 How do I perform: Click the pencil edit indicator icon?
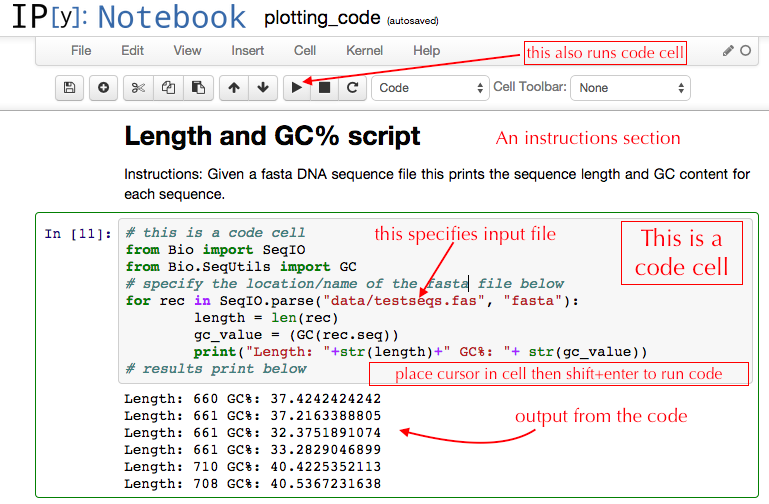(728, 50)
